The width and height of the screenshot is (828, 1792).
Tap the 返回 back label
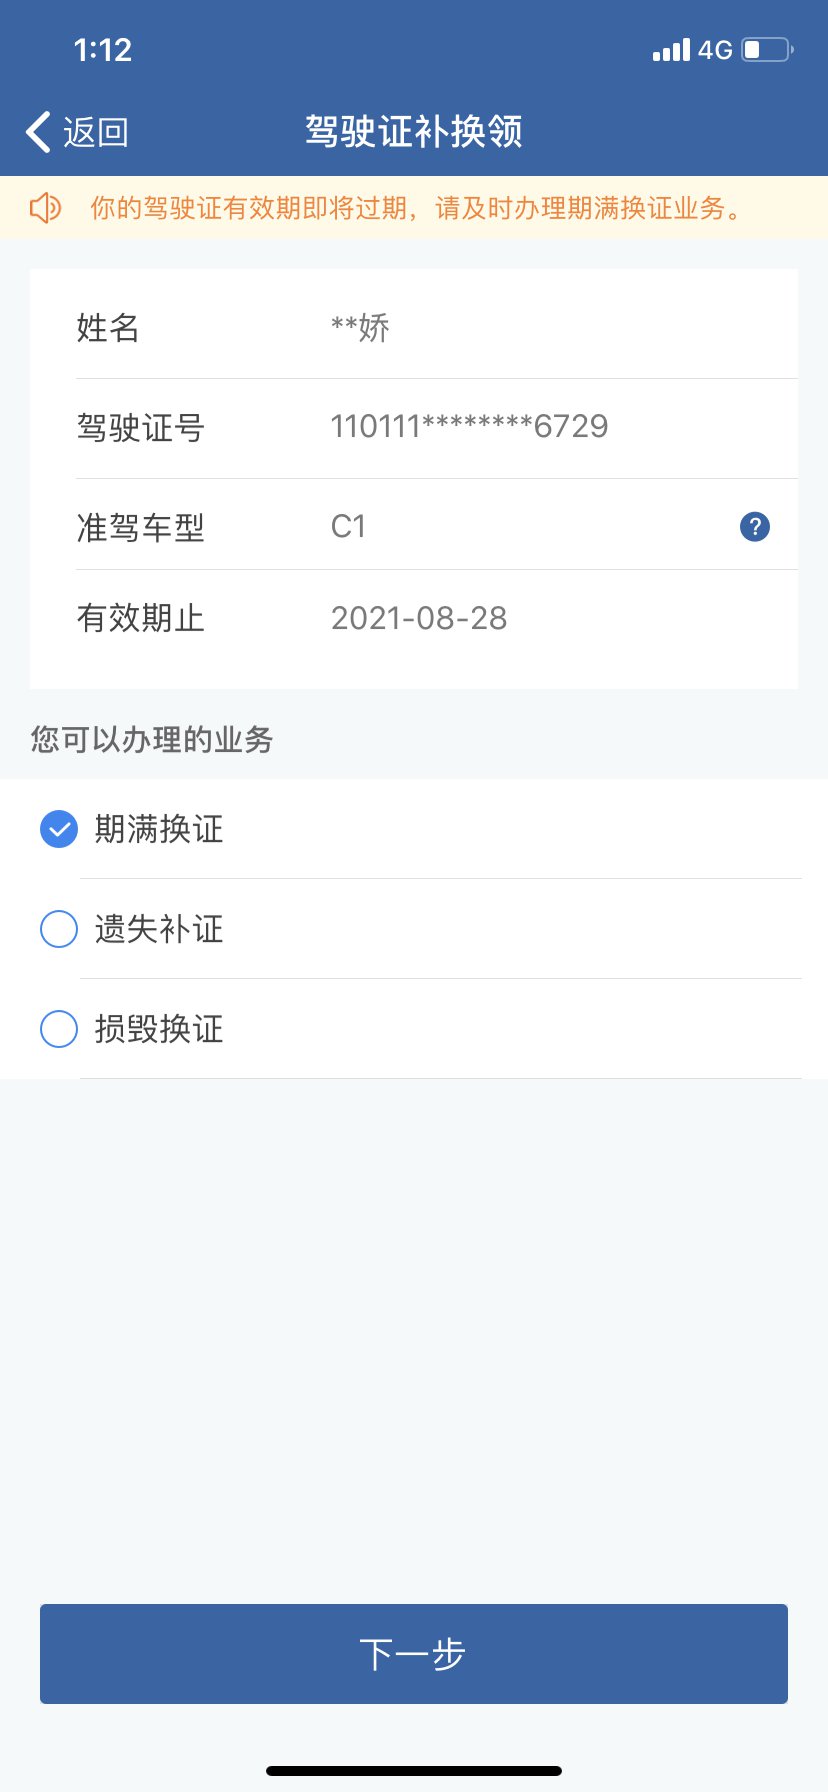click(96, 132)
